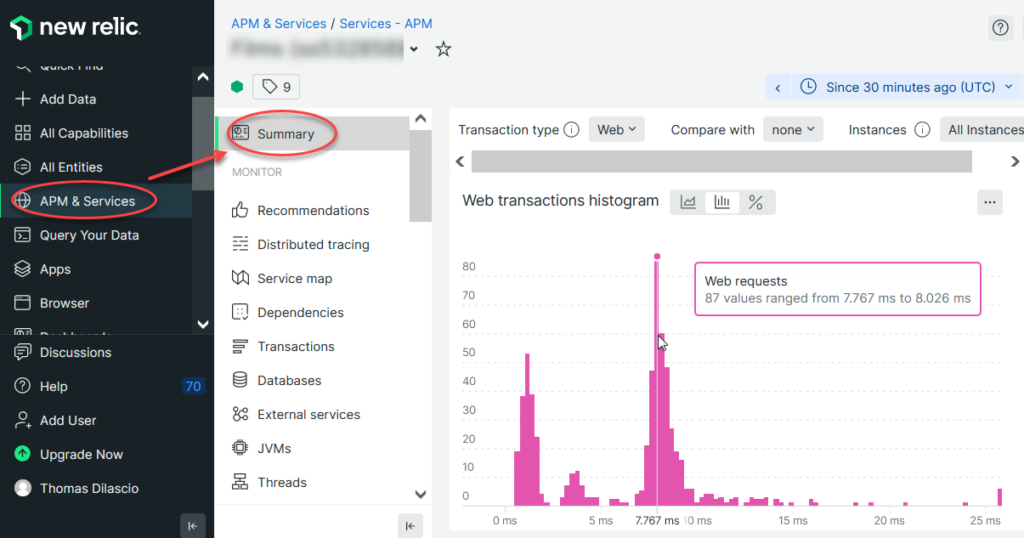1024x538 pixels.
Task: Select APM & Services in sidebar
Action: (87, 201)
